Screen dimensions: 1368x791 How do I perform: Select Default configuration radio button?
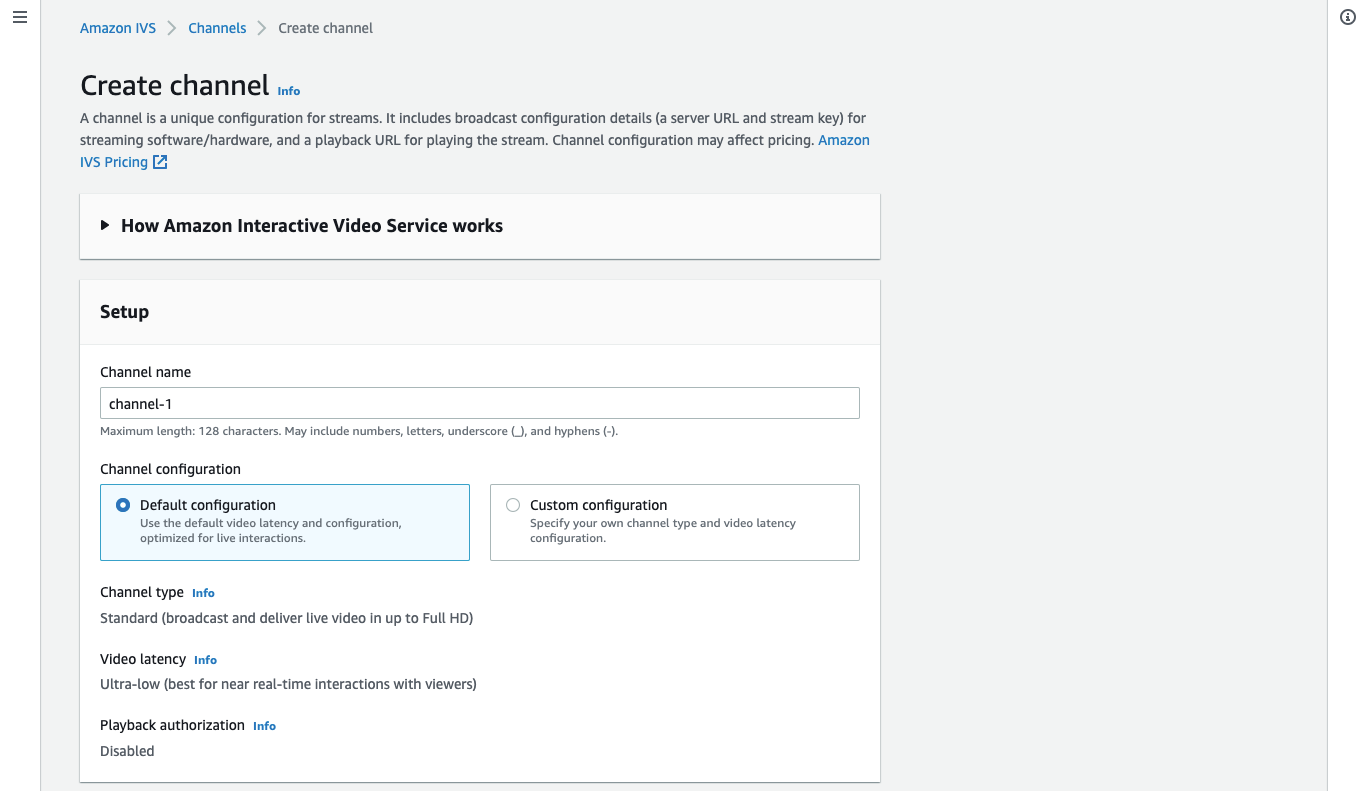pyautogui.click(x=123, y=505)
